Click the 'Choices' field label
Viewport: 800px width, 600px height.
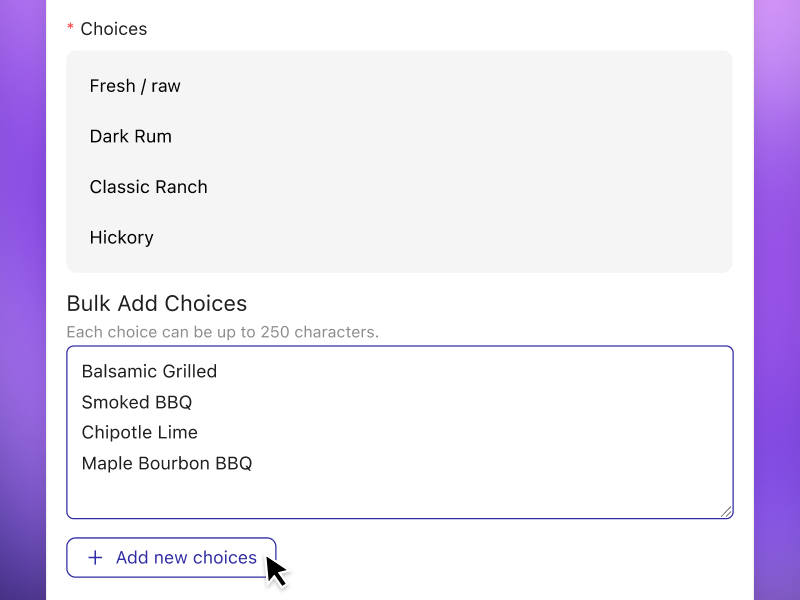pyautogui.click(x=113, y=29)
